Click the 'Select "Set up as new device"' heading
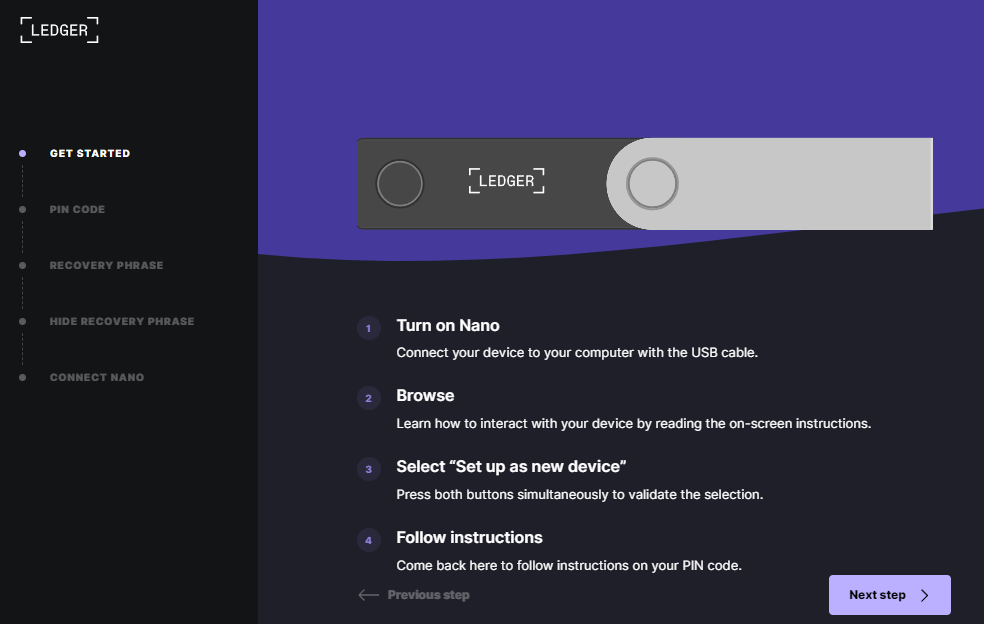 click(511, 466)
